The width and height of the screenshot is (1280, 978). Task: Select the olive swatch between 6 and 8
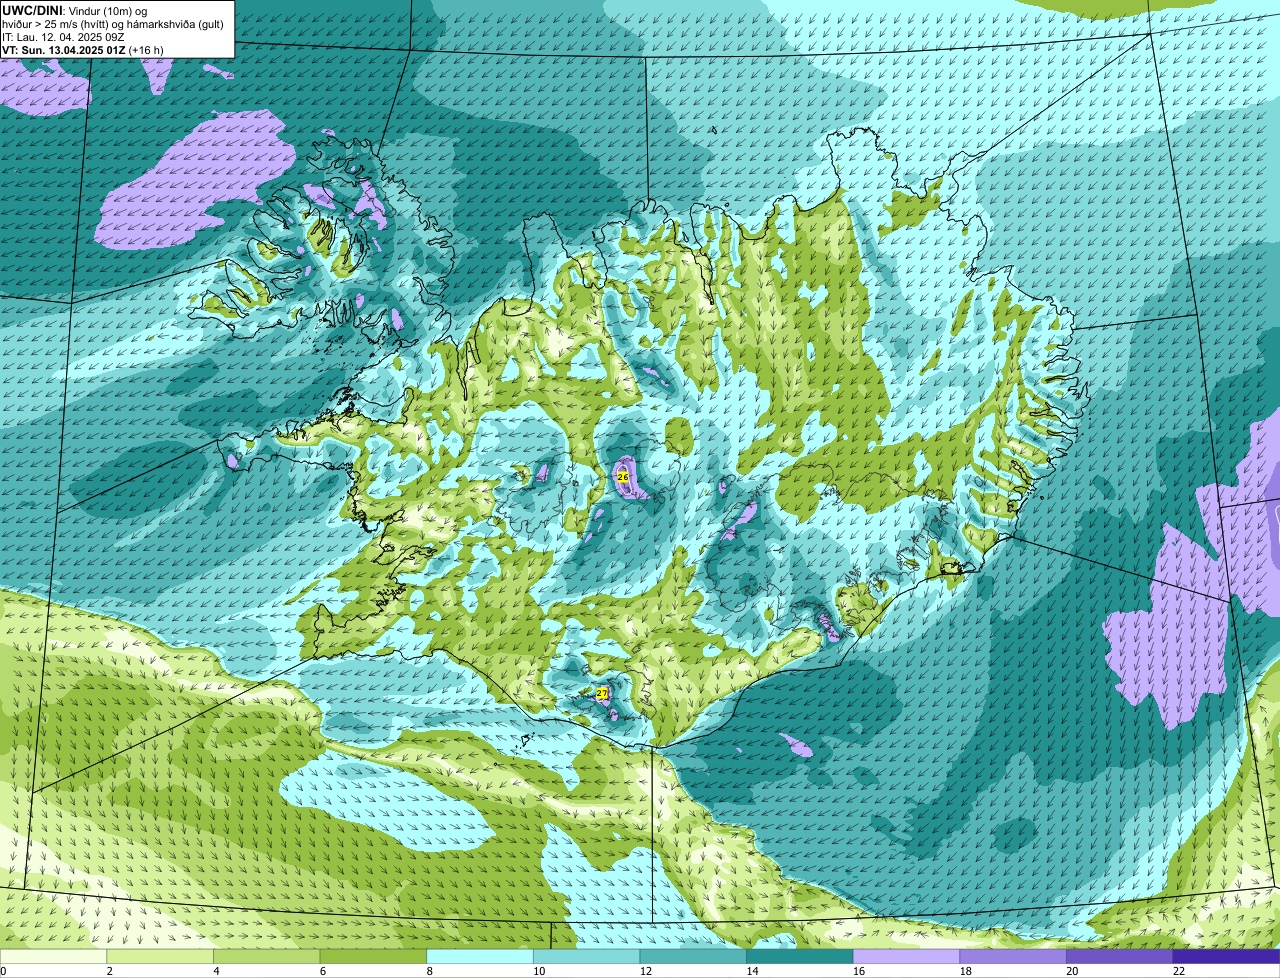[373, 957]
